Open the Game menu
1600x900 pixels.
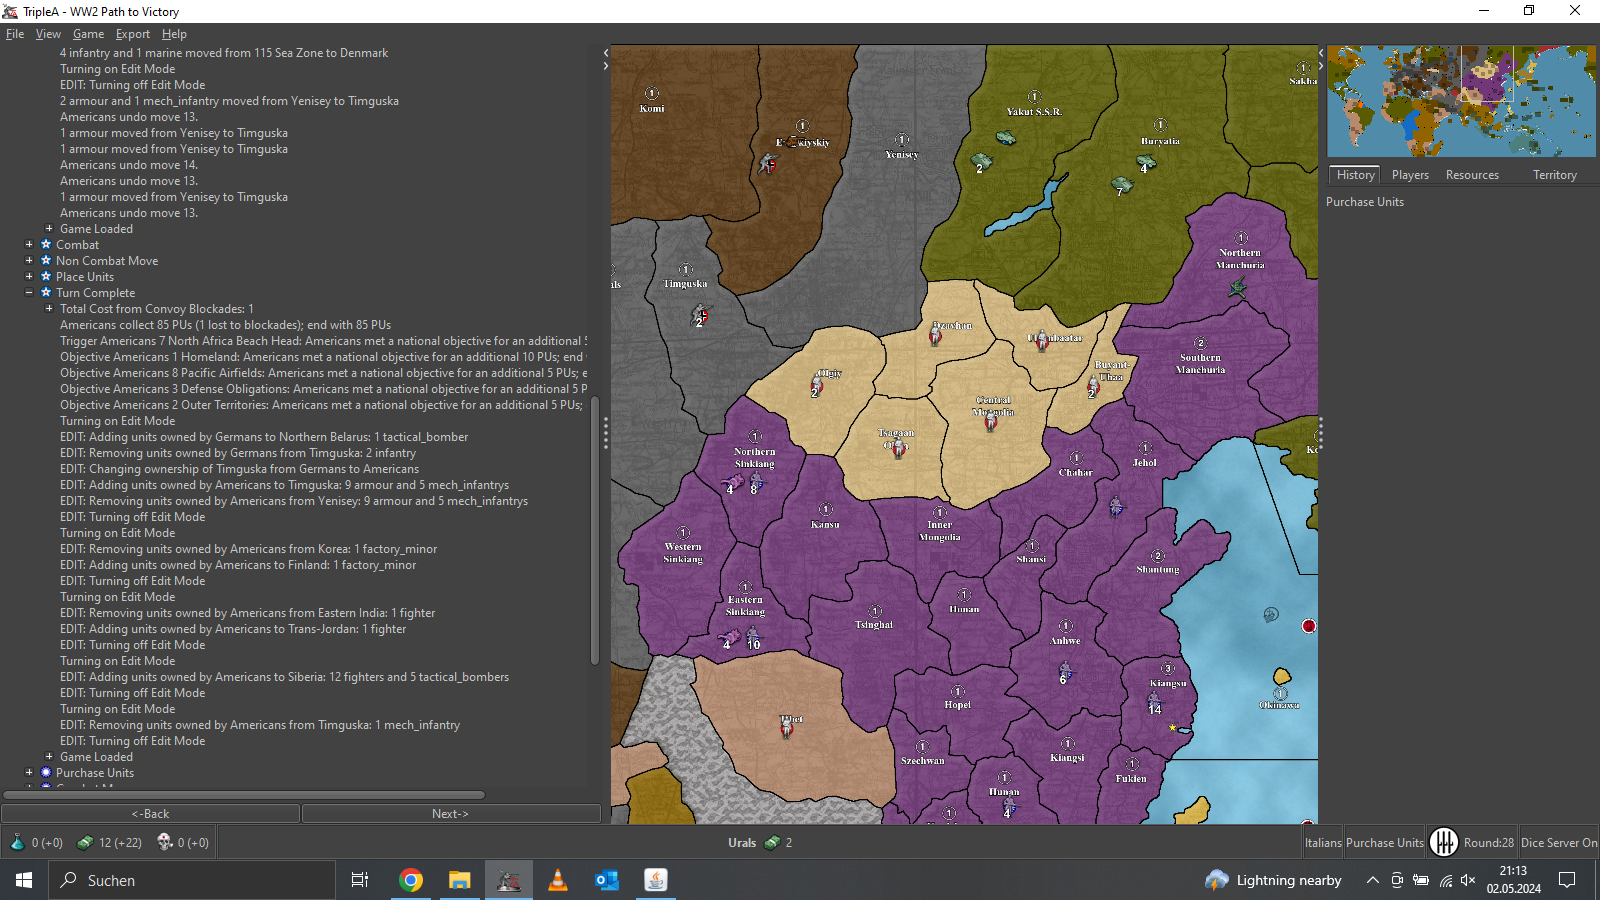(x=88, y=34)
